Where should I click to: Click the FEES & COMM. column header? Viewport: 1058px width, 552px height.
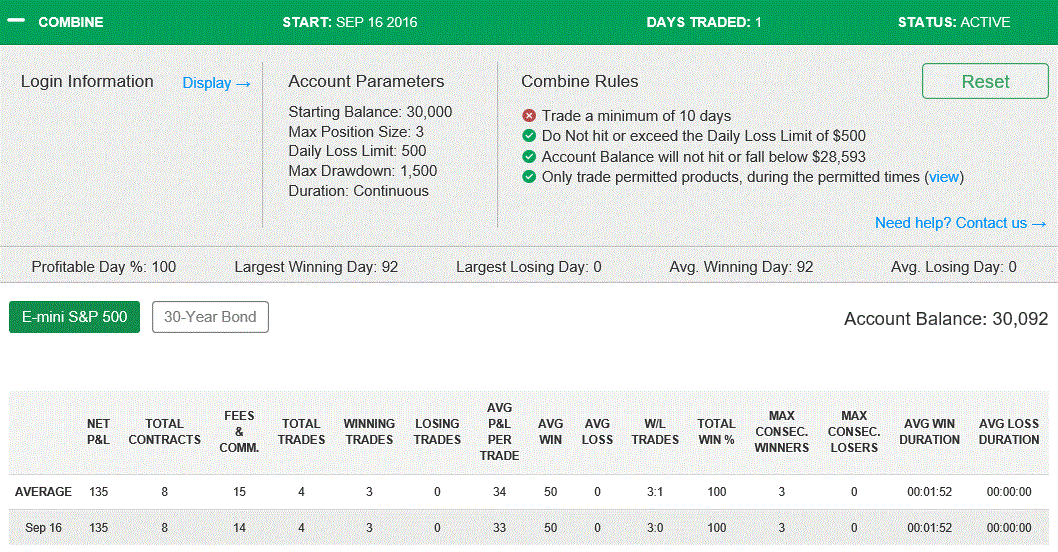coord(239,431)
